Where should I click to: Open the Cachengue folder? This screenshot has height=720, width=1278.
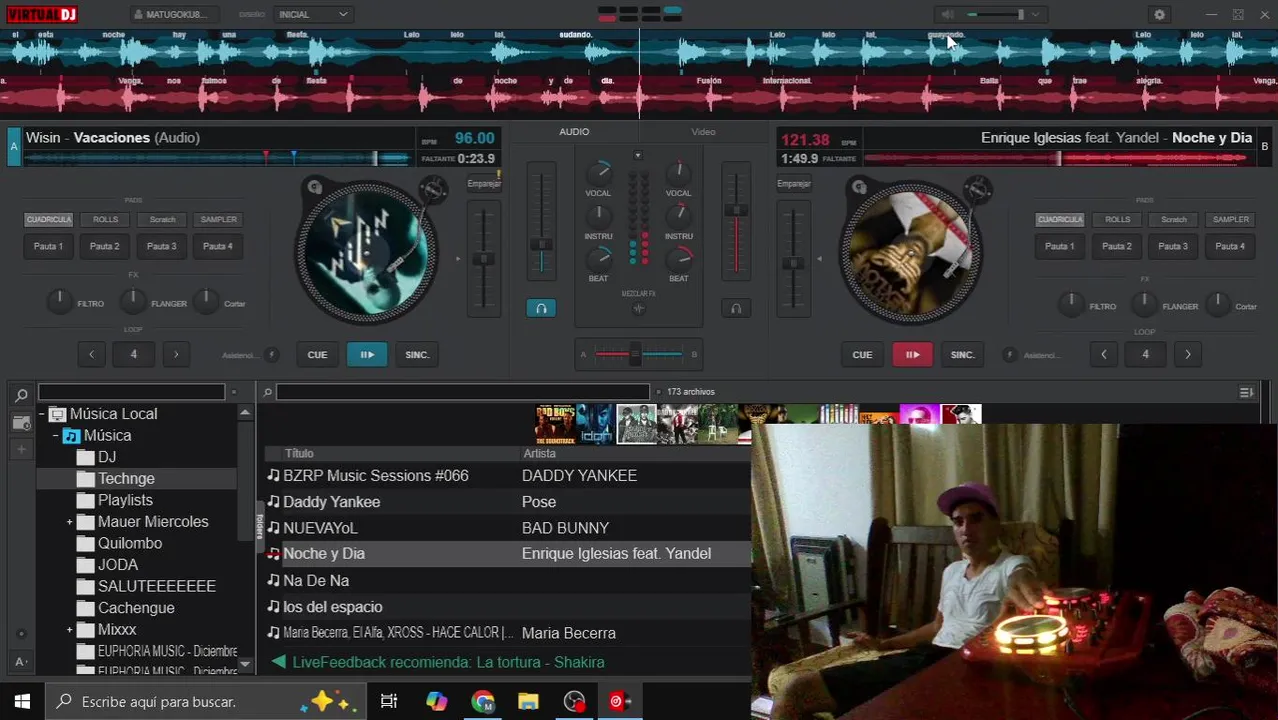tap(136, 608)
